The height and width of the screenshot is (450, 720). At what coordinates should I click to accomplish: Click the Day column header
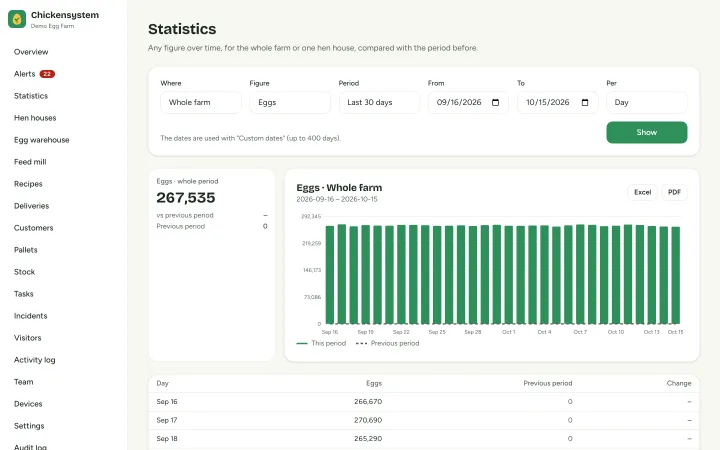(x=163, y=383)
